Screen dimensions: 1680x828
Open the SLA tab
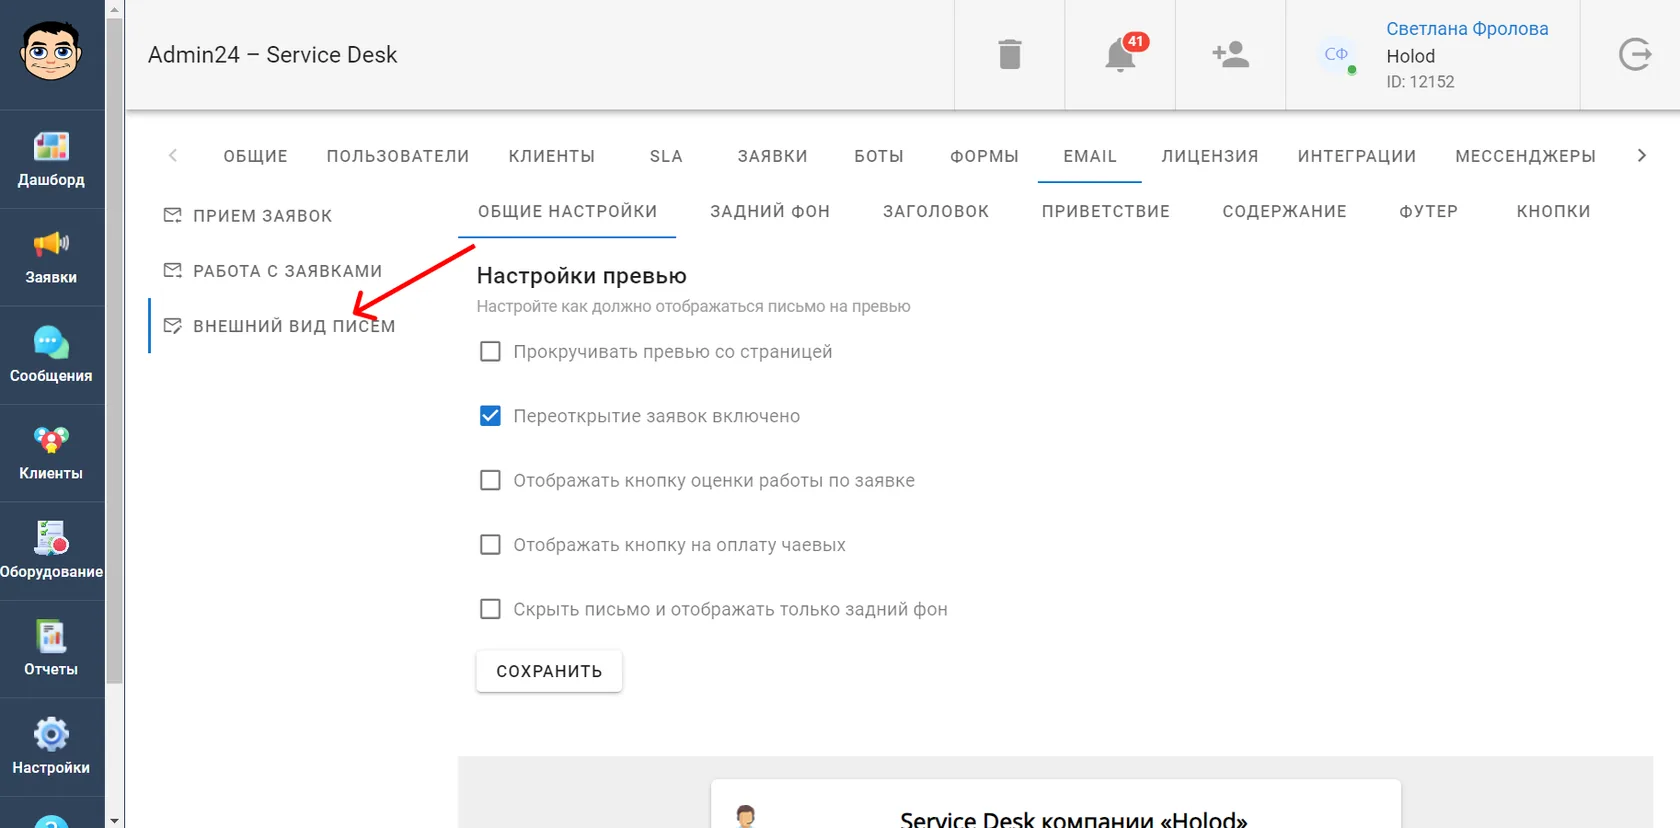666,156
